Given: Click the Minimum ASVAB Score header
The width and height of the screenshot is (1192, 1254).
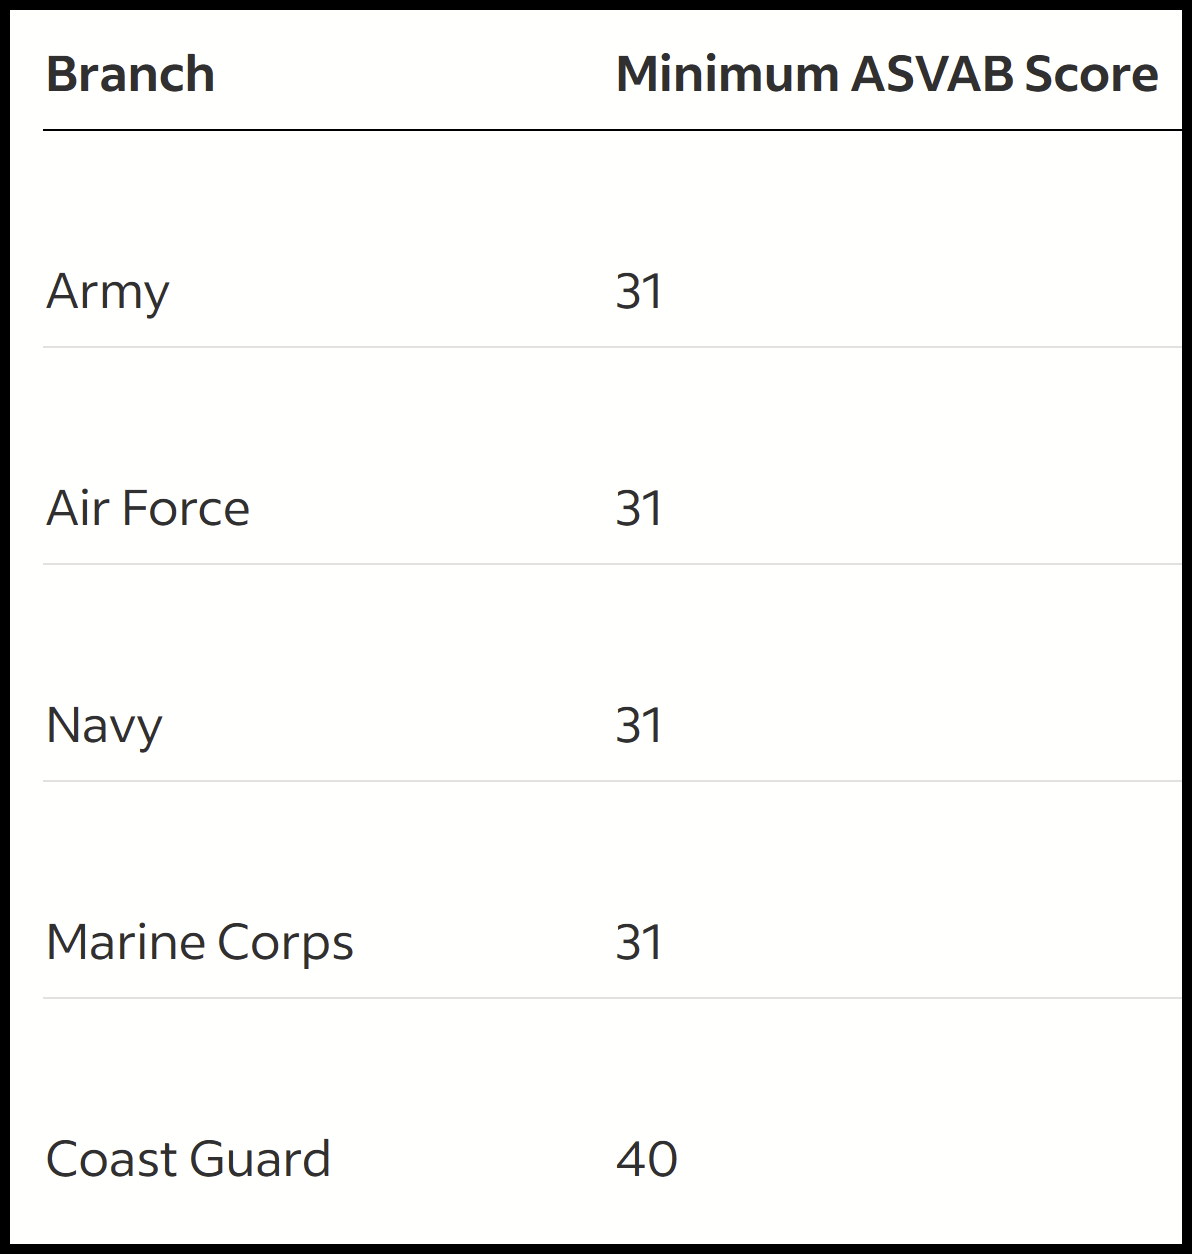Looking at the screenshot, I should (887, 75).
